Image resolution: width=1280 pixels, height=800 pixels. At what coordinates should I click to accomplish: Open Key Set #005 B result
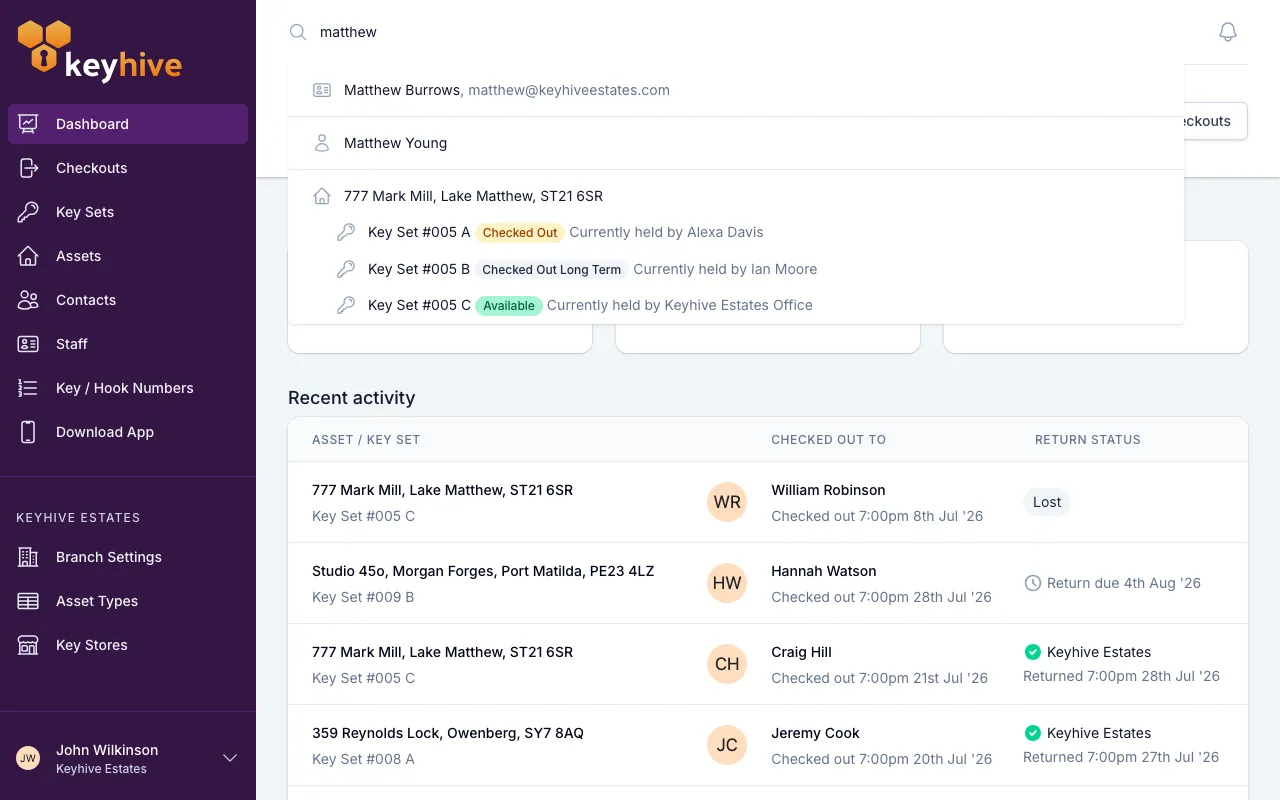(736, 269)
